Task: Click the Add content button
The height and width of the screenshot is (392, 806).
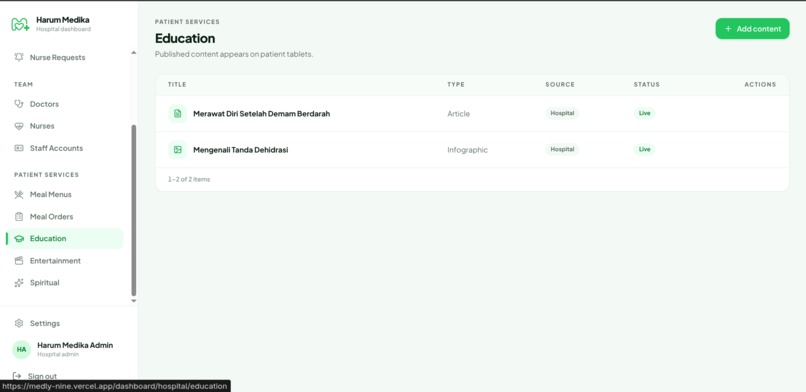Action: [x=752, y=29]
